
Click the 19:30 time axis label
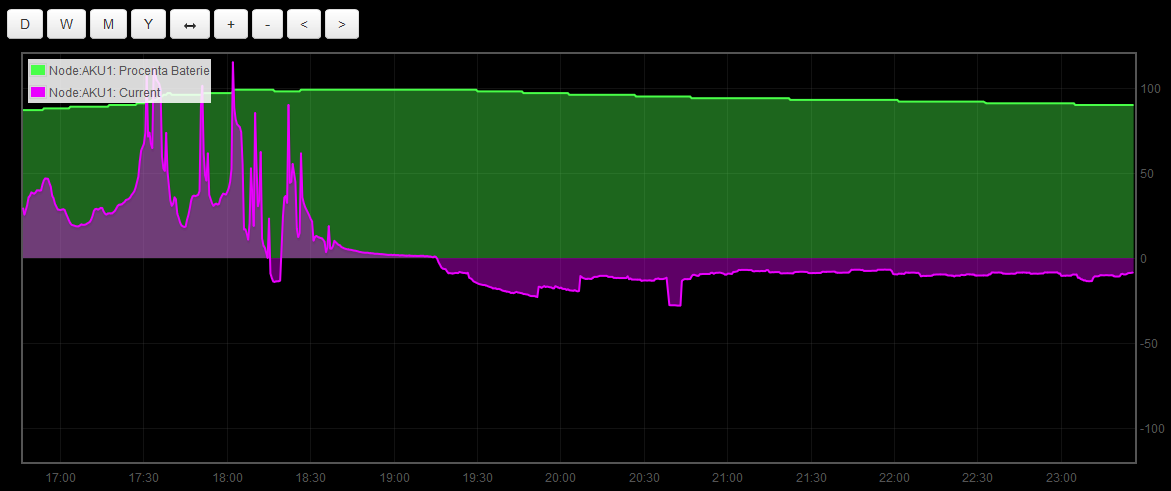(477, 478)
